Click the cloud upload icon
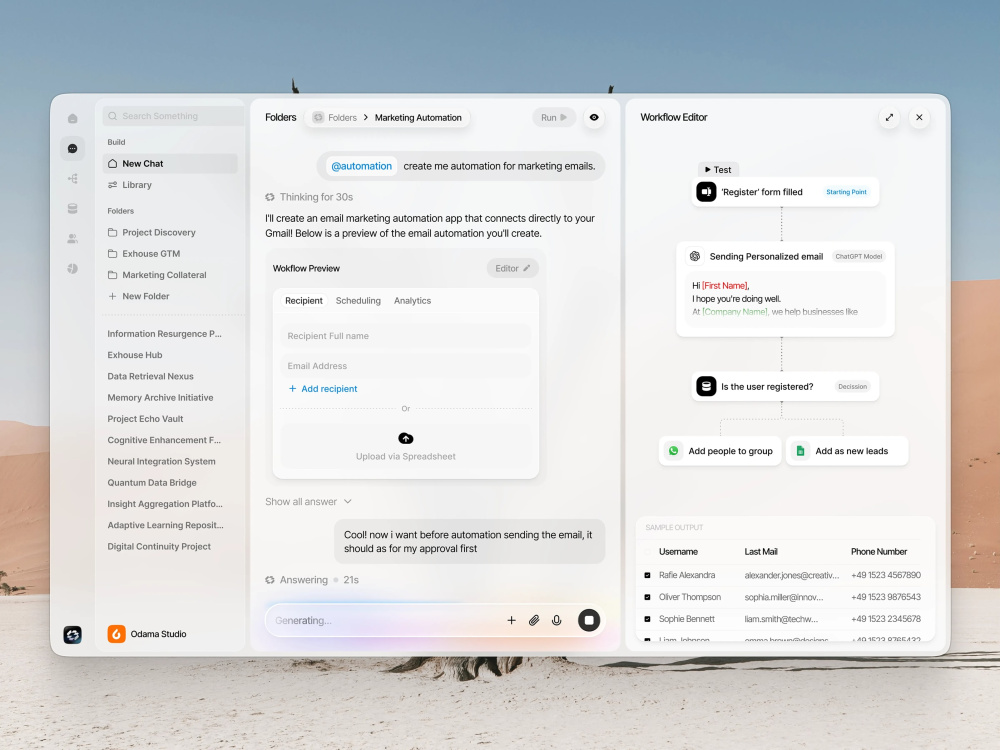Image resolution: width=1000 pixels, height=750 pixels. (406, 438)
